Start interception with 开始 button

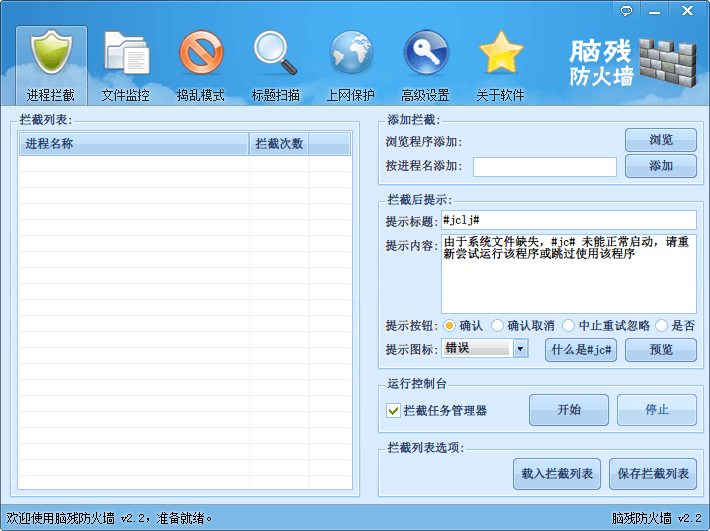coord(569,410)
